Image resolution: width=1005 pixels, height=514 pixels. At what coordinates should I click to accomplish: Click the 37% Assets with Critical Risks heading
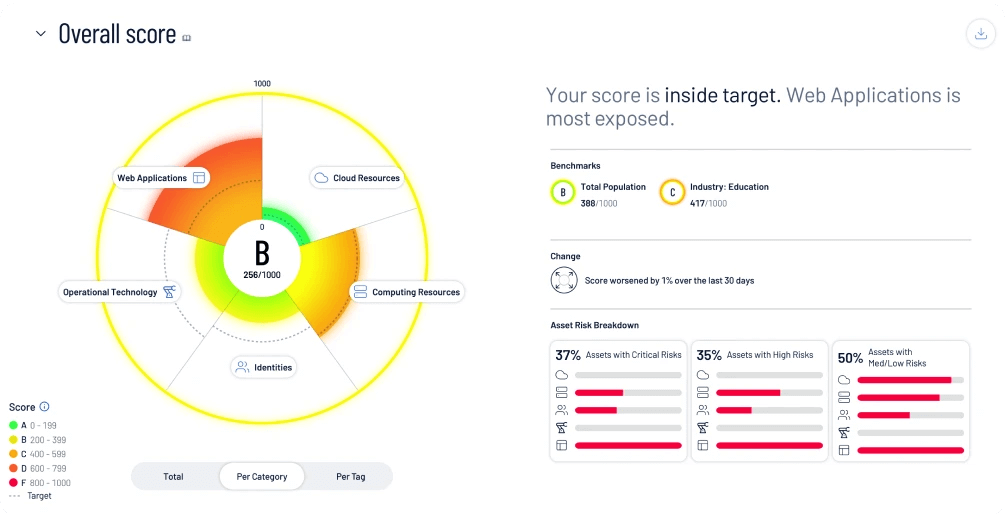point(619,355)
